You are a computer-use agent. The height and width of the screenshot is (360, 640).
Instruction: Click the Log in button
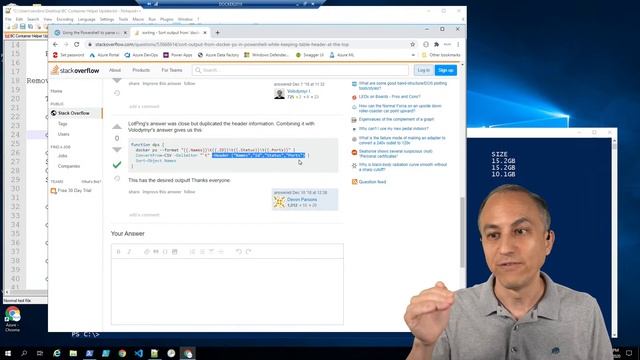point(424,70)
